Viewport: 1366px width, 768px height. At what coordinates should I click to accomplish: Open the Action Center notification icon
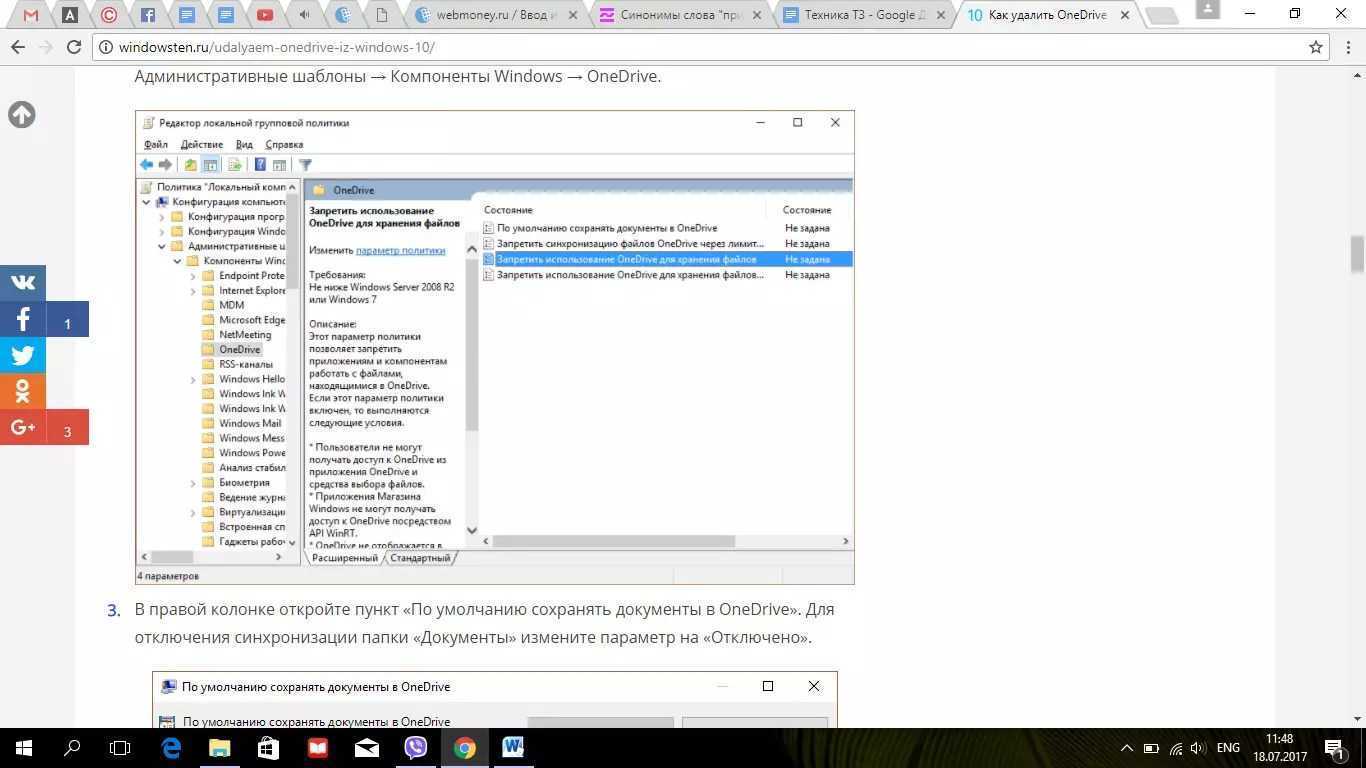1334,747
